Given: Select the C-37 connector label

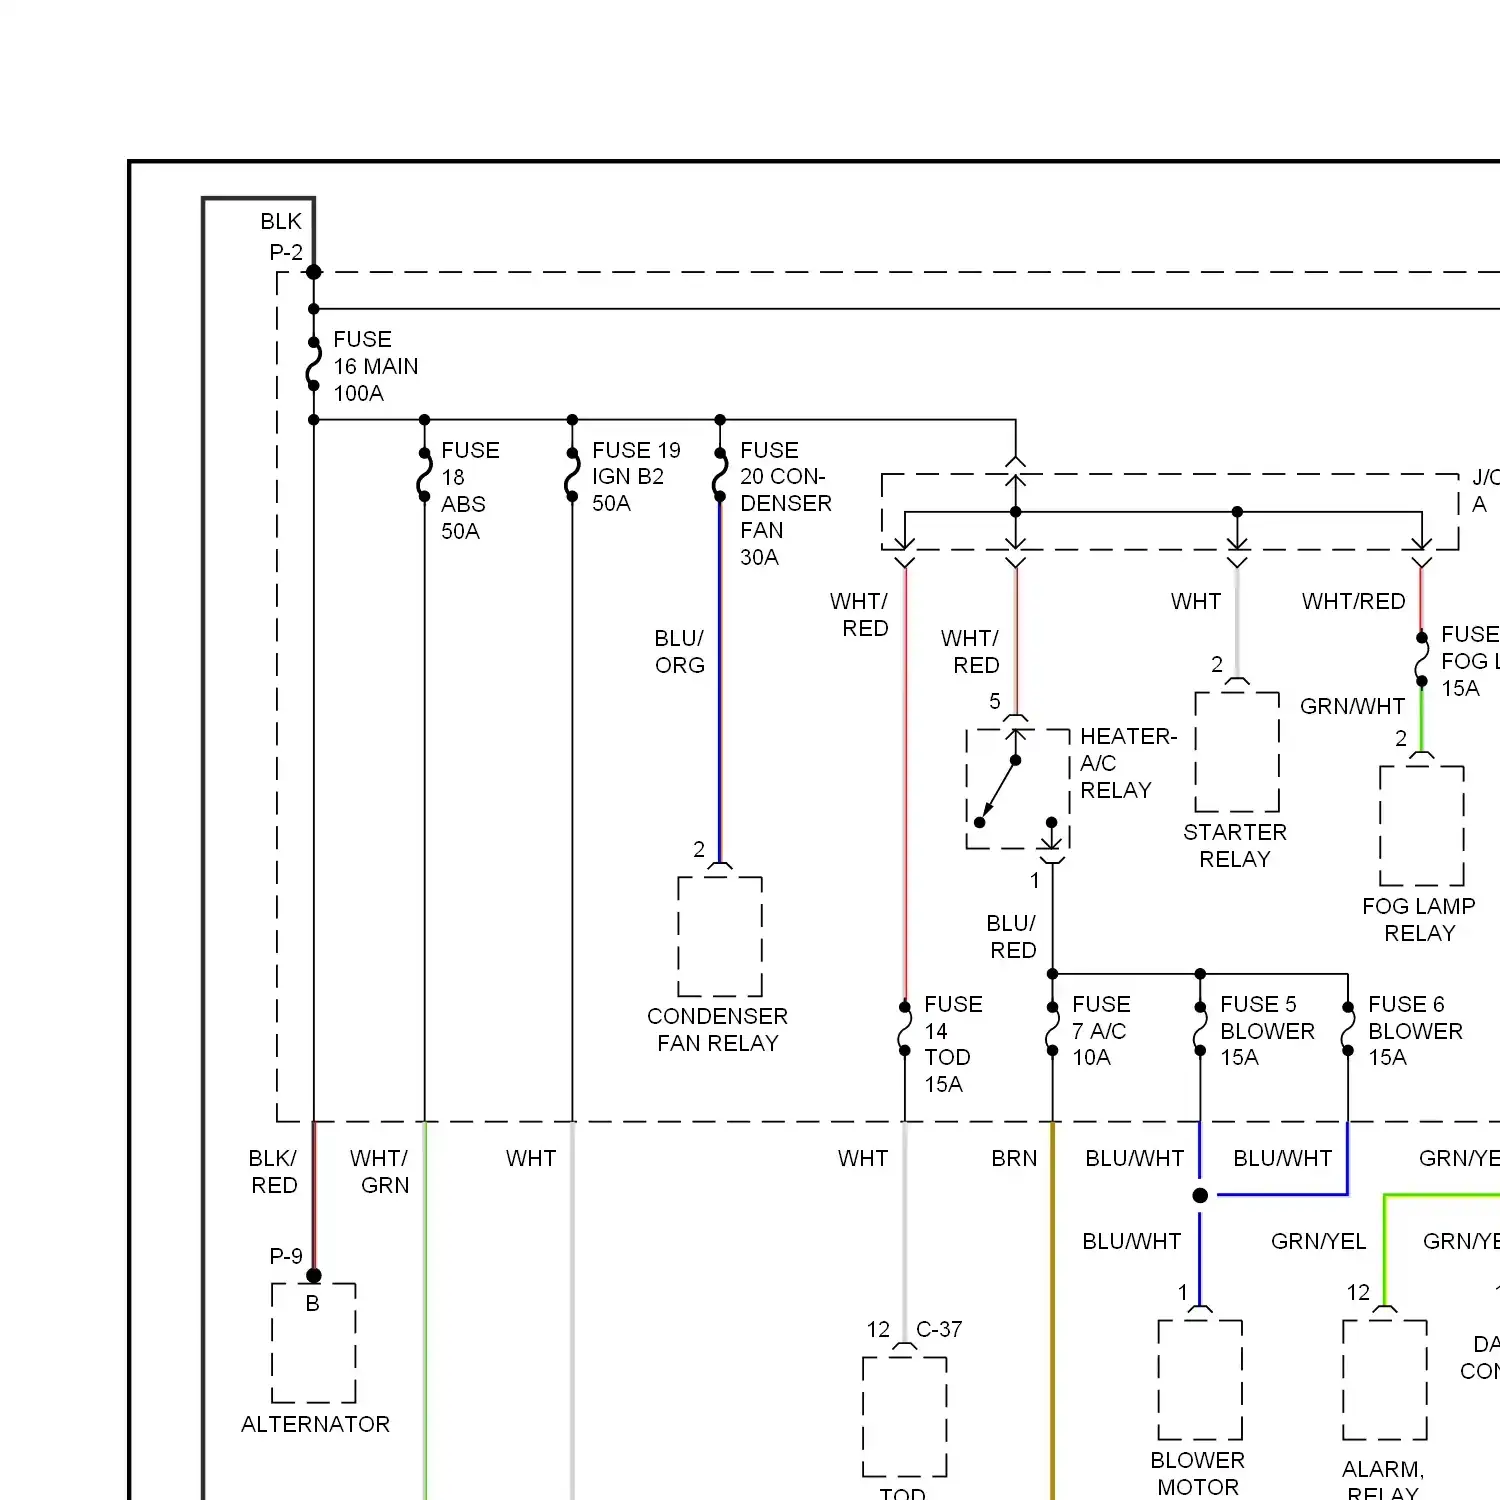Looking at the screenshot, I should click(939, 1329).
